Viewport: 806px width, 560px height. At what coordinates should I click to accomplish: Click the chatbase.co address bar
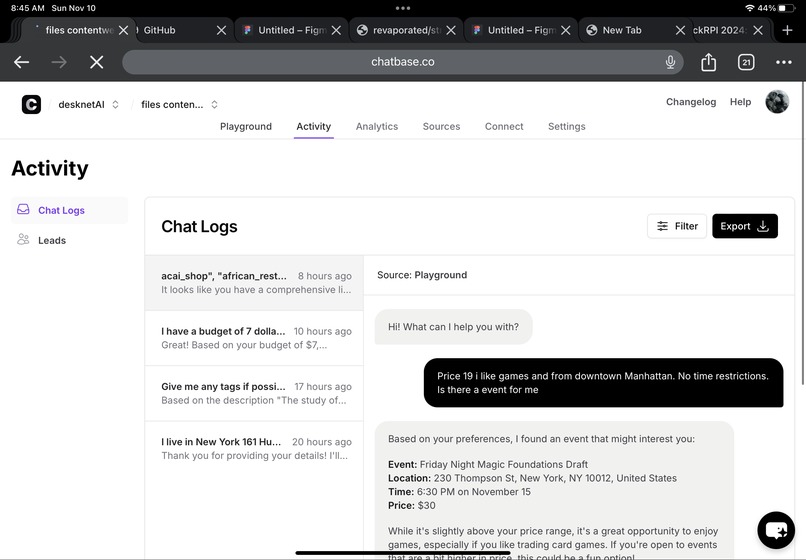click(402, 62)
